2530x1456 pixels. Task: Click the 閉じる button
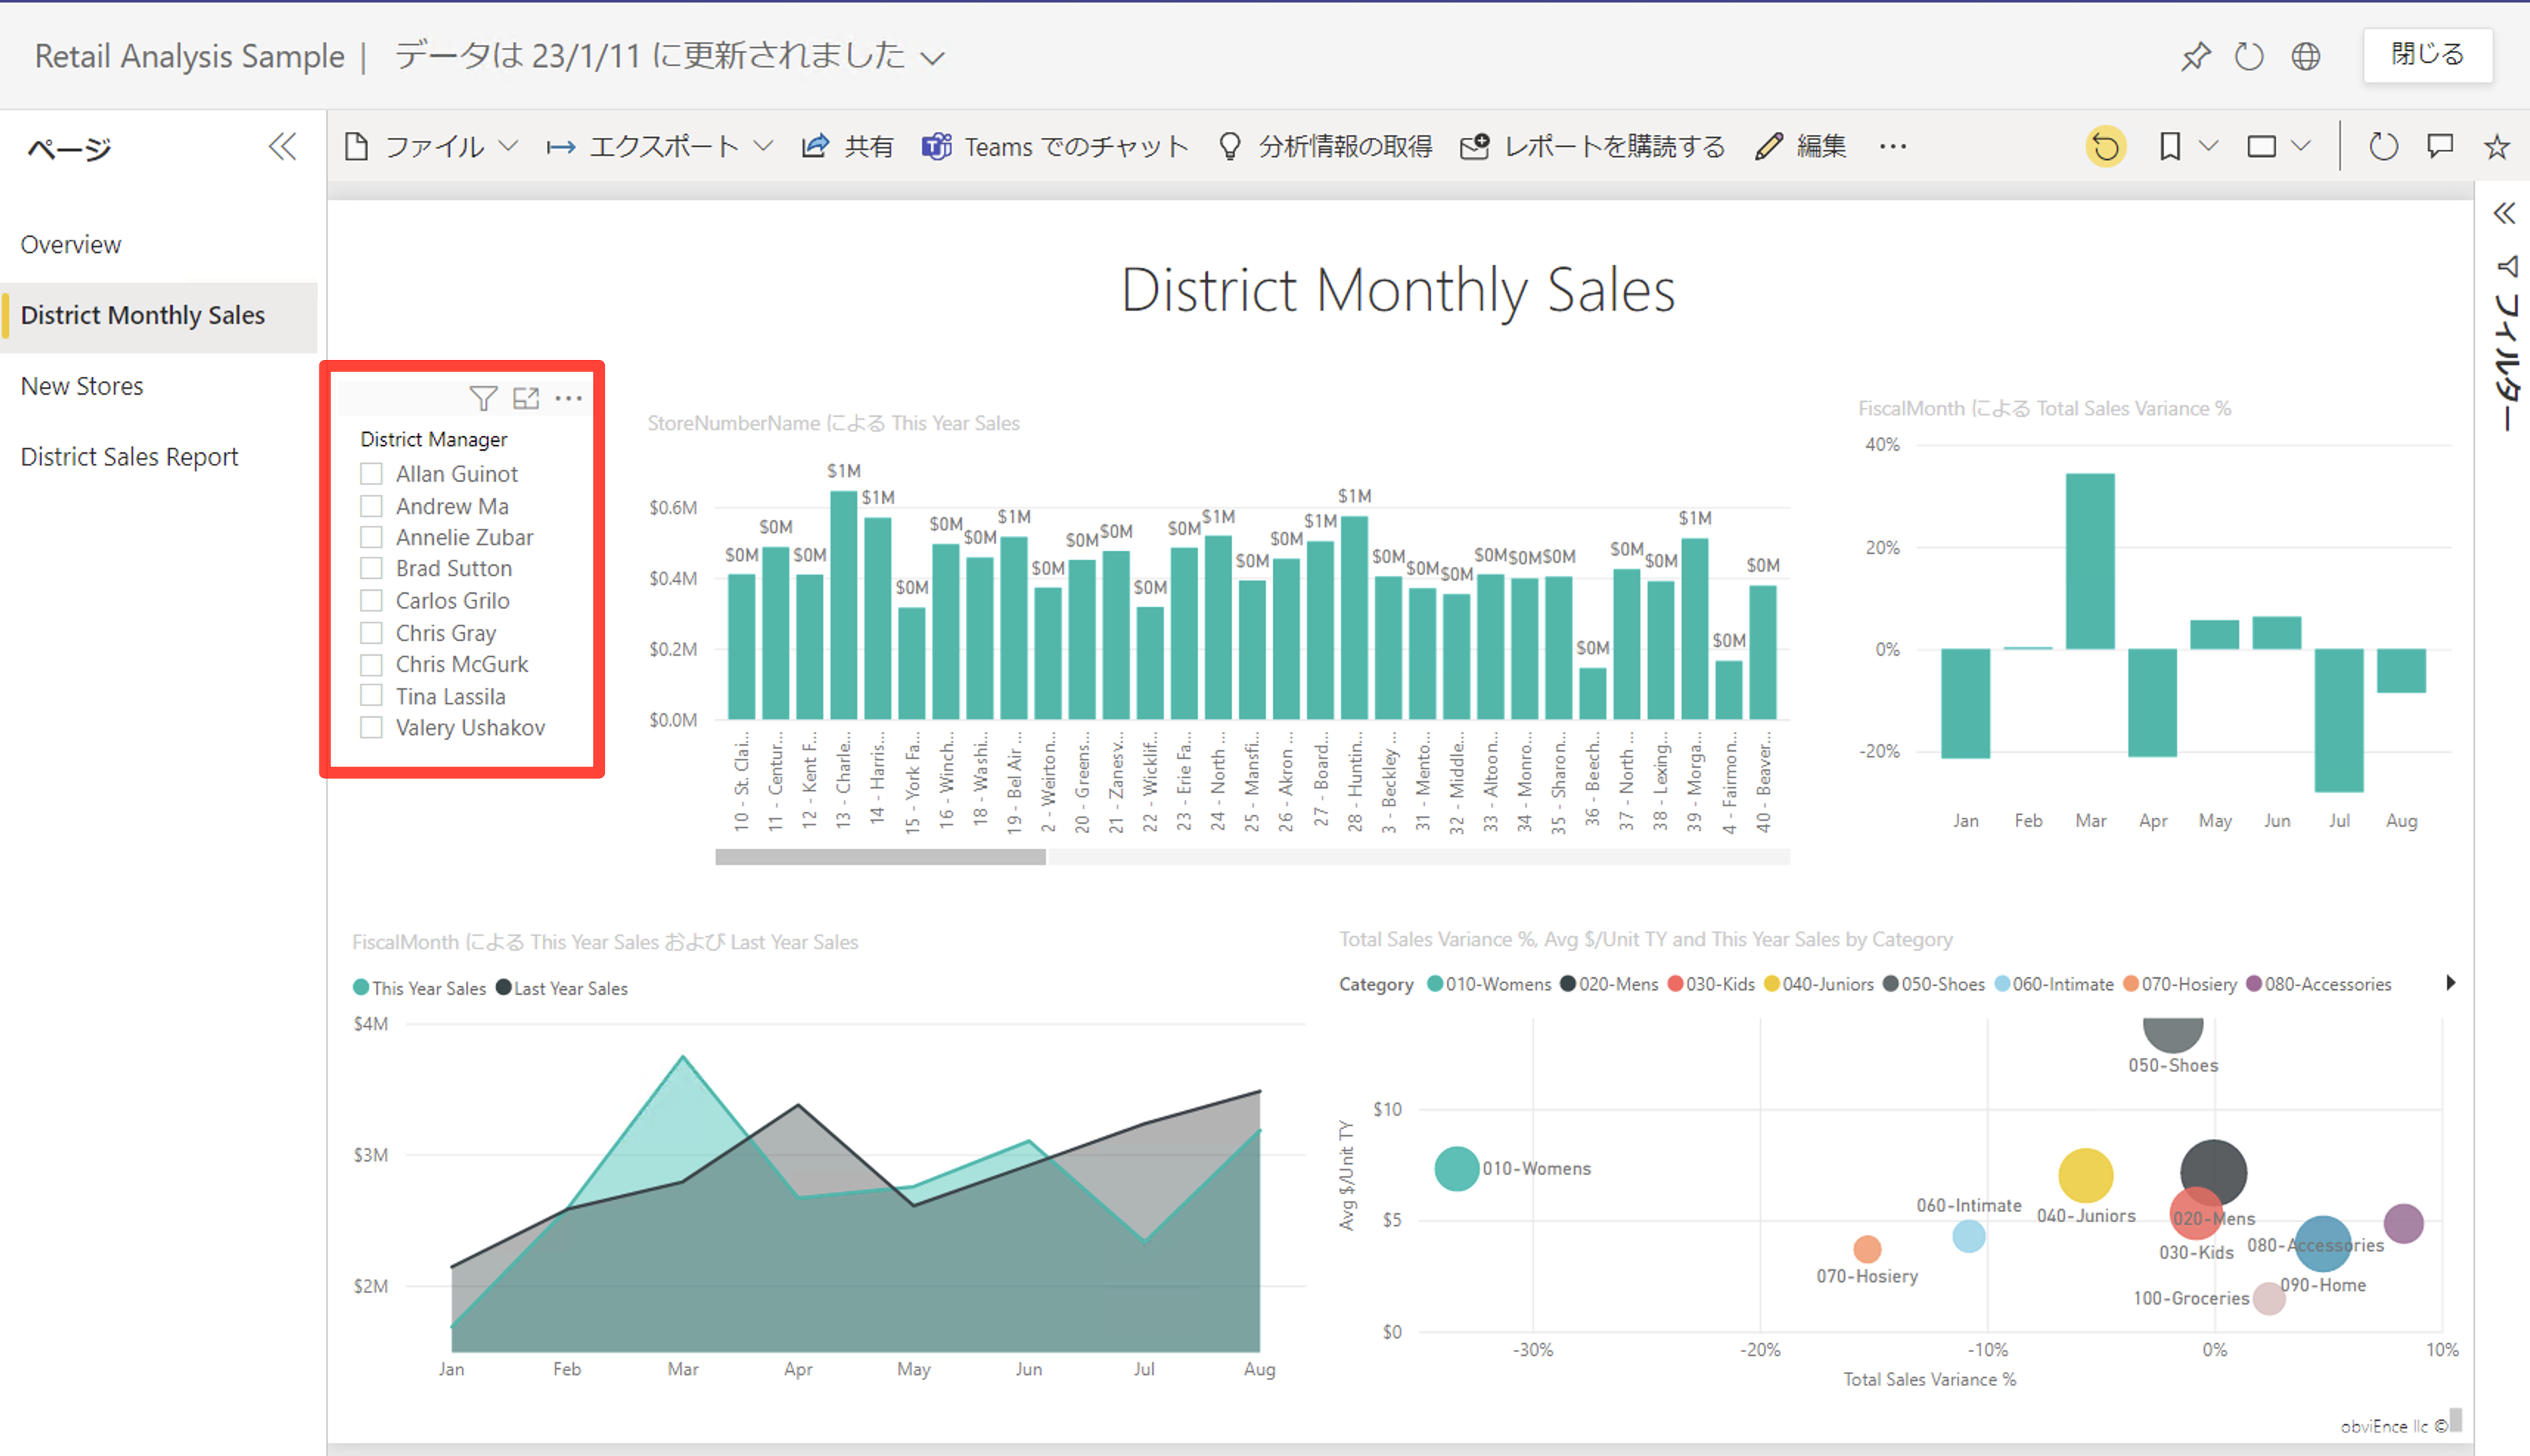[2427, 55]
